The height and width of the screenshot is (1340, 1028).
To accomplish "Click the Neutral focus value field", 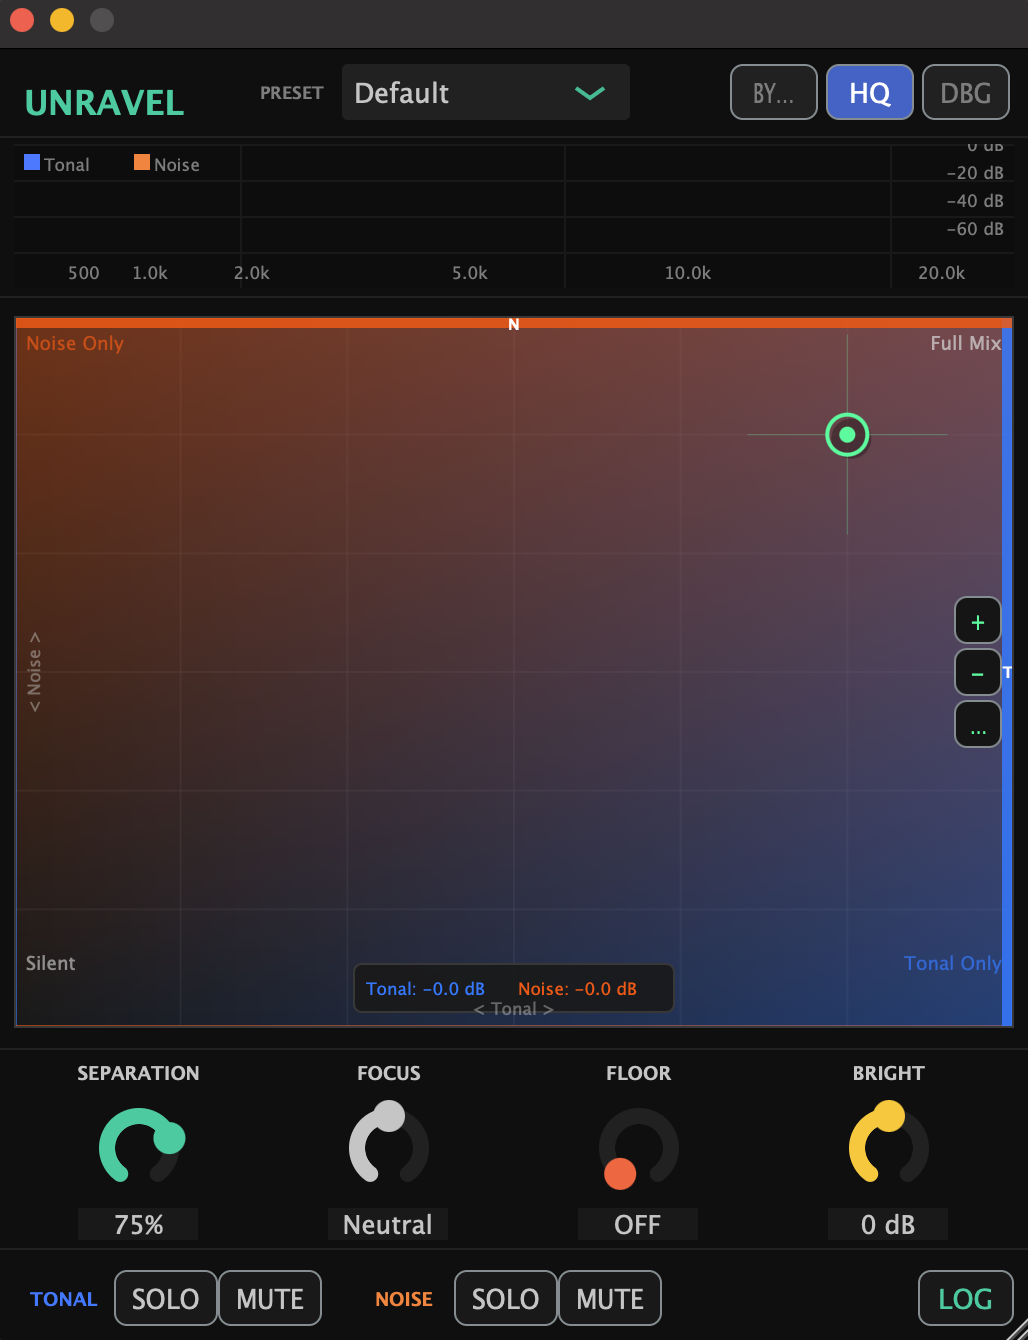I will click(x=388, y=1224).
